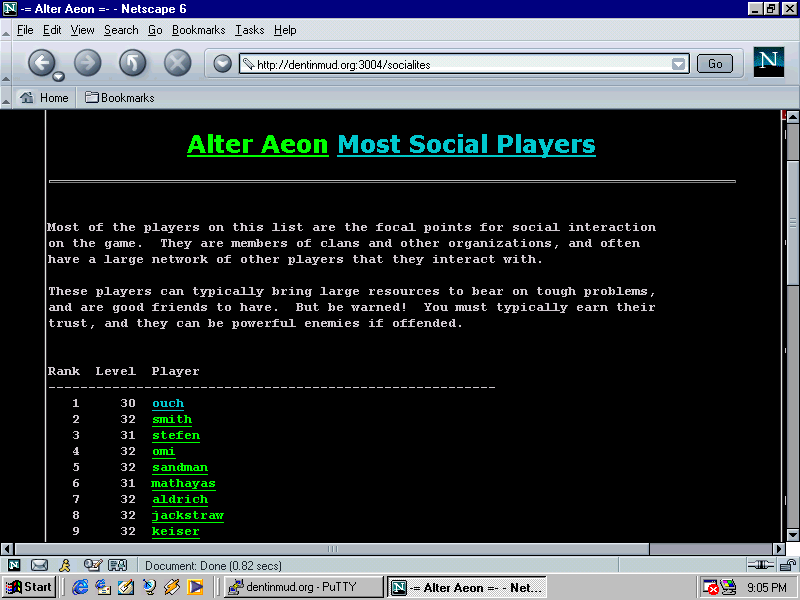Click the orange pencil quick launch icon
The image size is (800, 600).
click(172, 587)
